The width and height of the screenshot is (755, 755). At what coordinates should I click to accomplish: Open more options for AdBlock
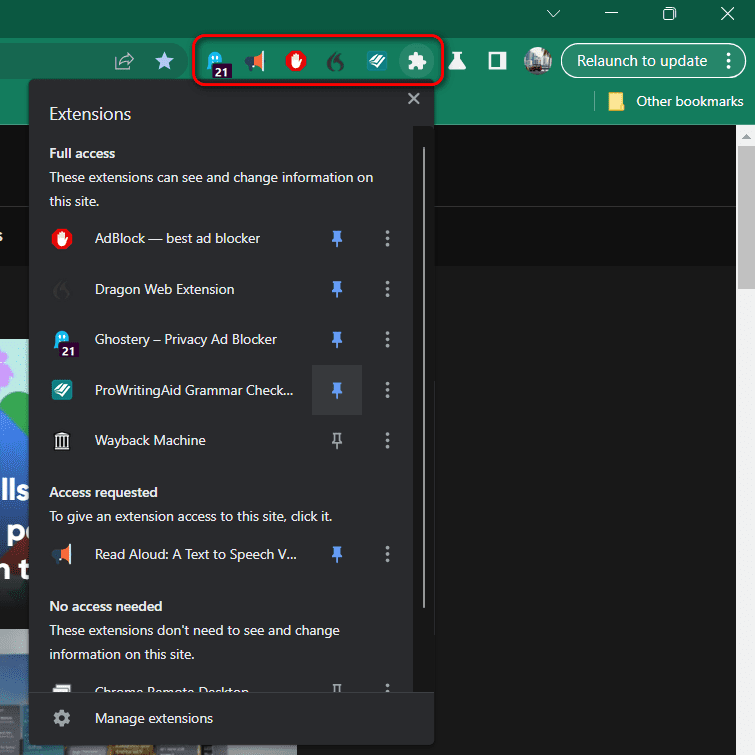click(388, 238)
